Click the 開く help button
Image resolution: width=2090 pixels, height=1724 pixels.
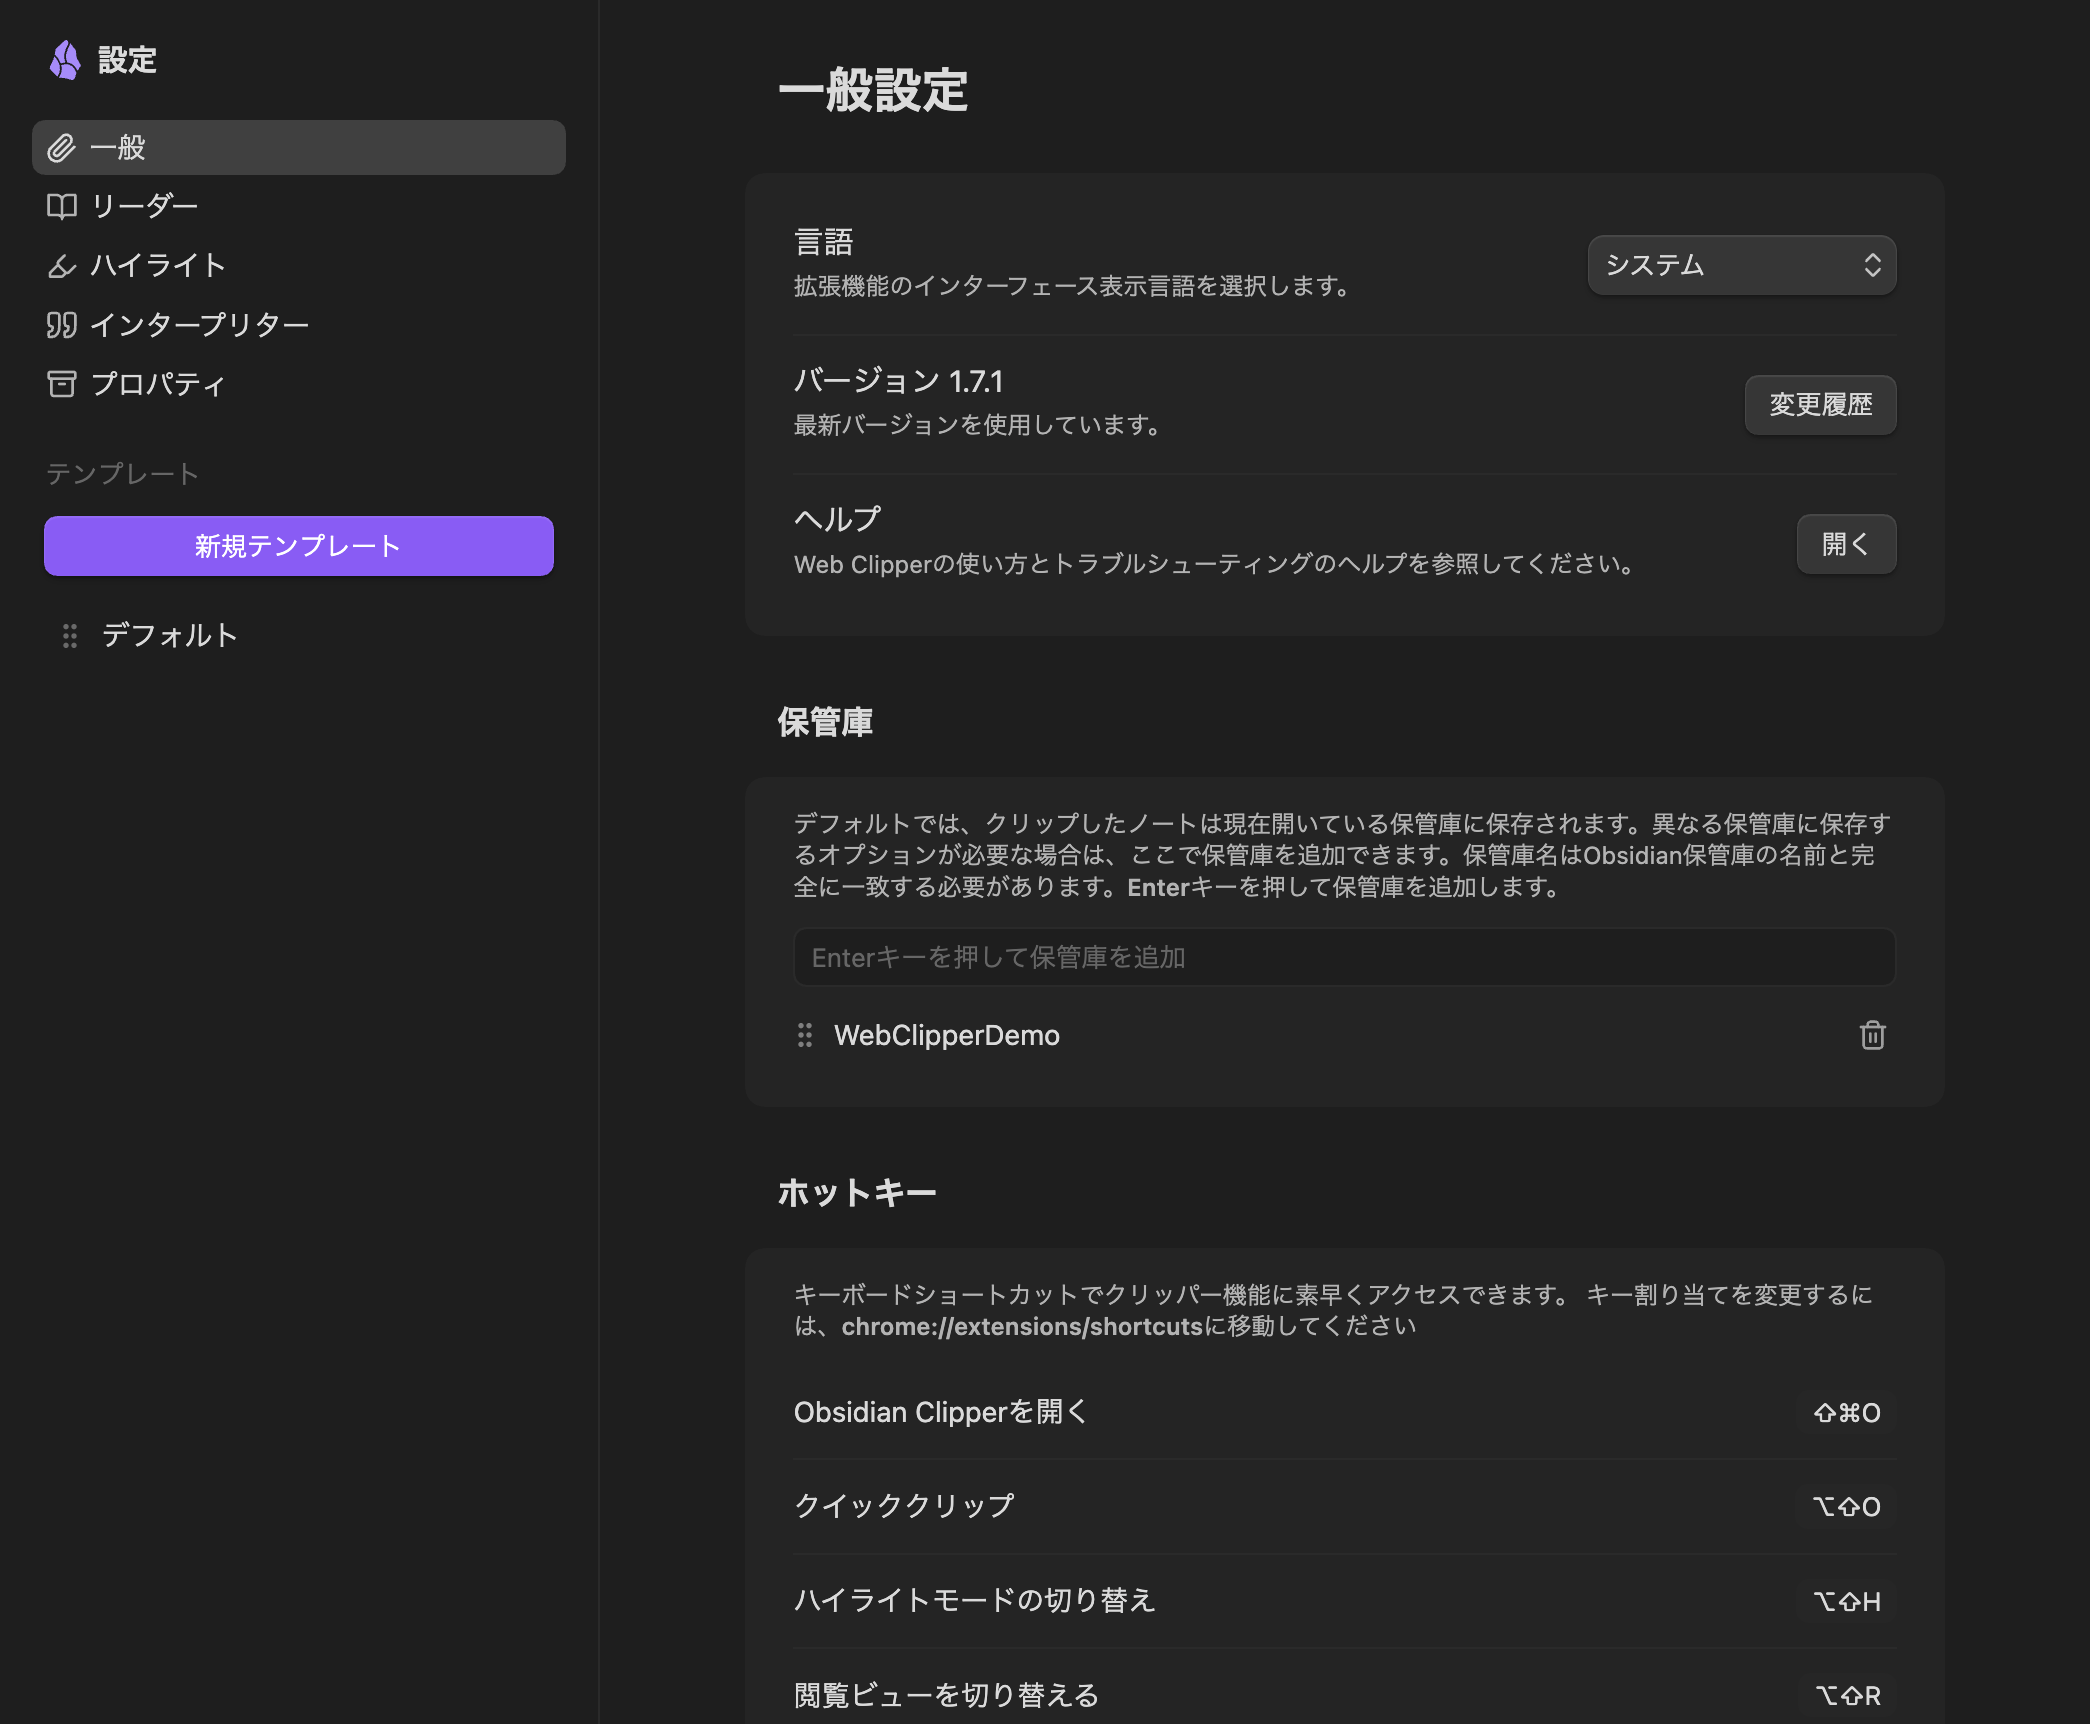pyautogui.click(x=1847, y=544)
